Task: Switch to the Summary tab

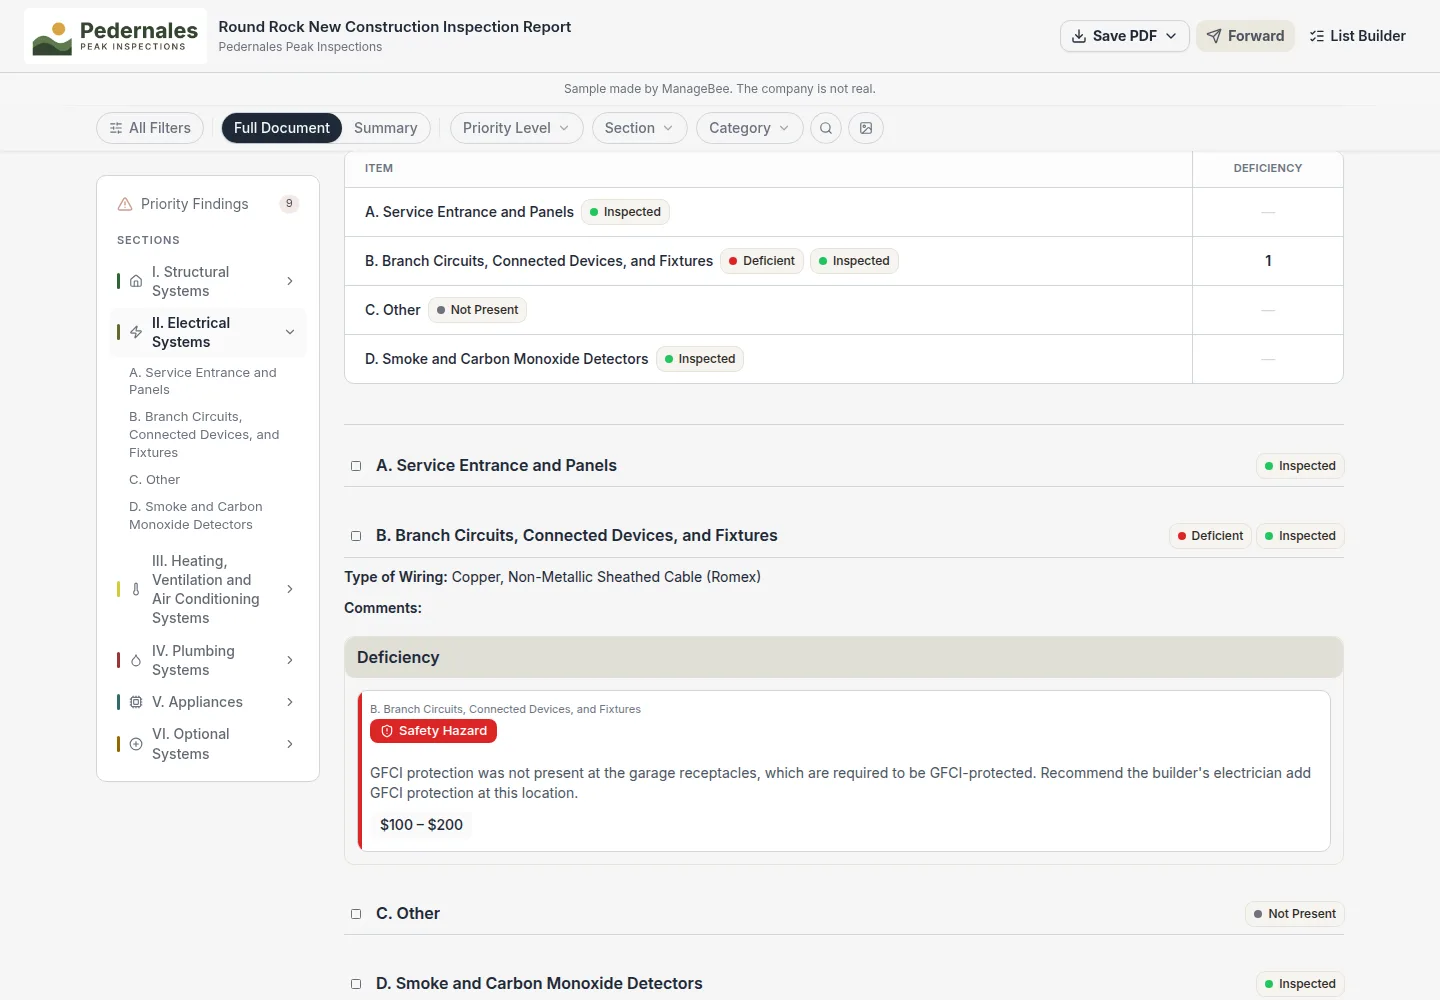Action: (x=386, y=128)
